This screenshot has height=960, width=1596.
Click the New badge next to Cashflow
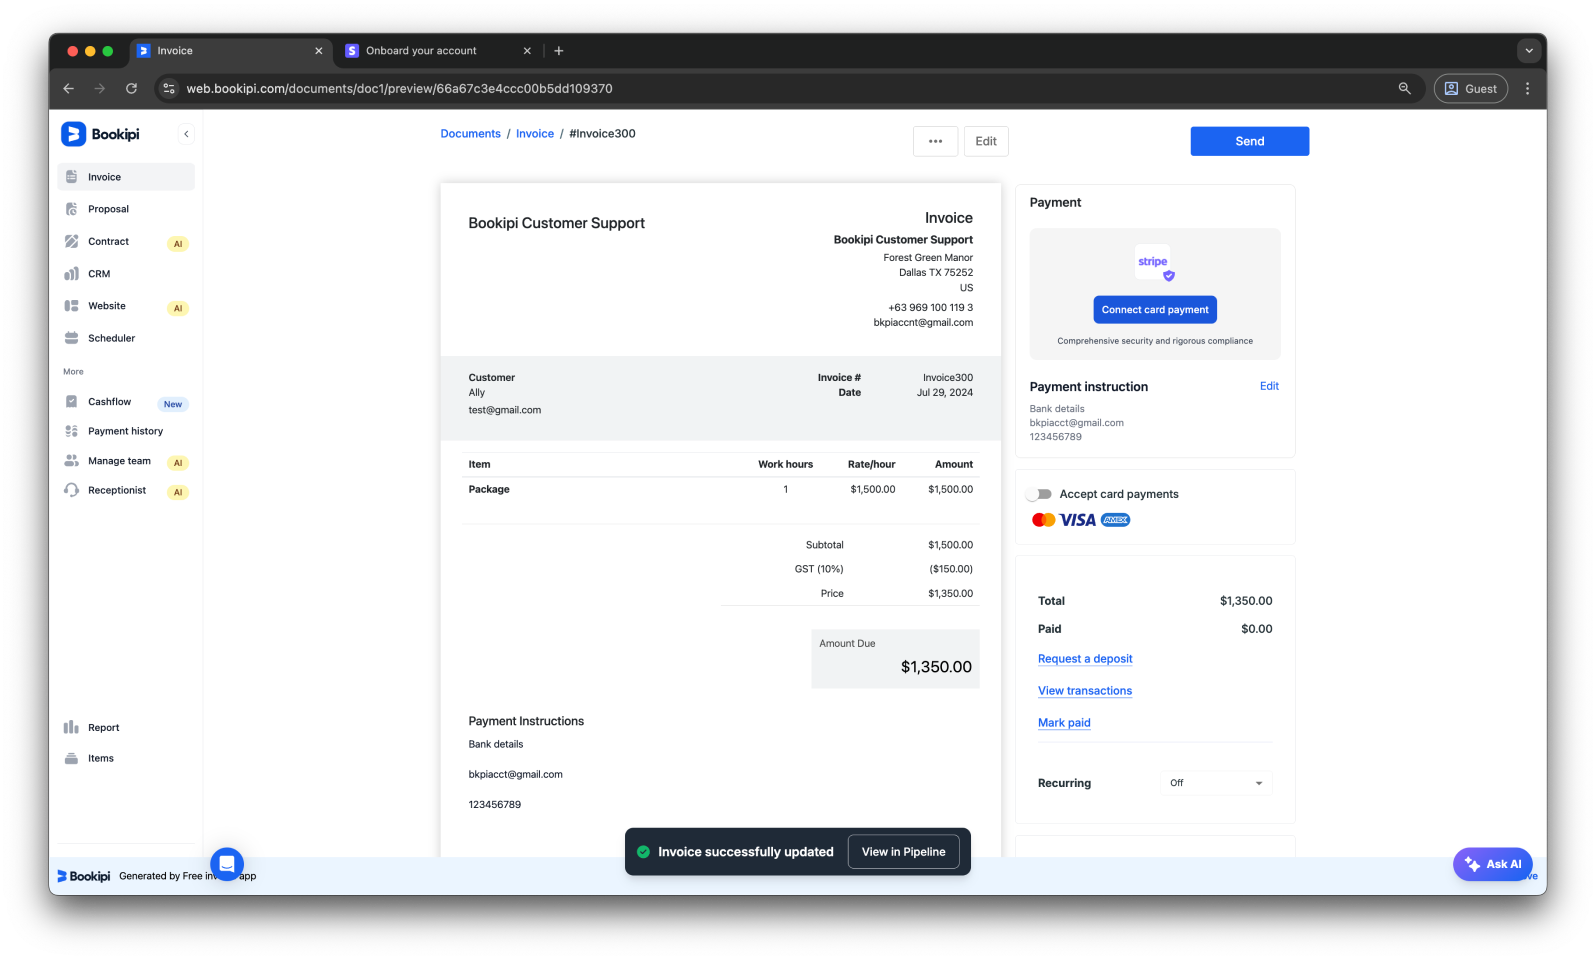click(x=173, y=404)
